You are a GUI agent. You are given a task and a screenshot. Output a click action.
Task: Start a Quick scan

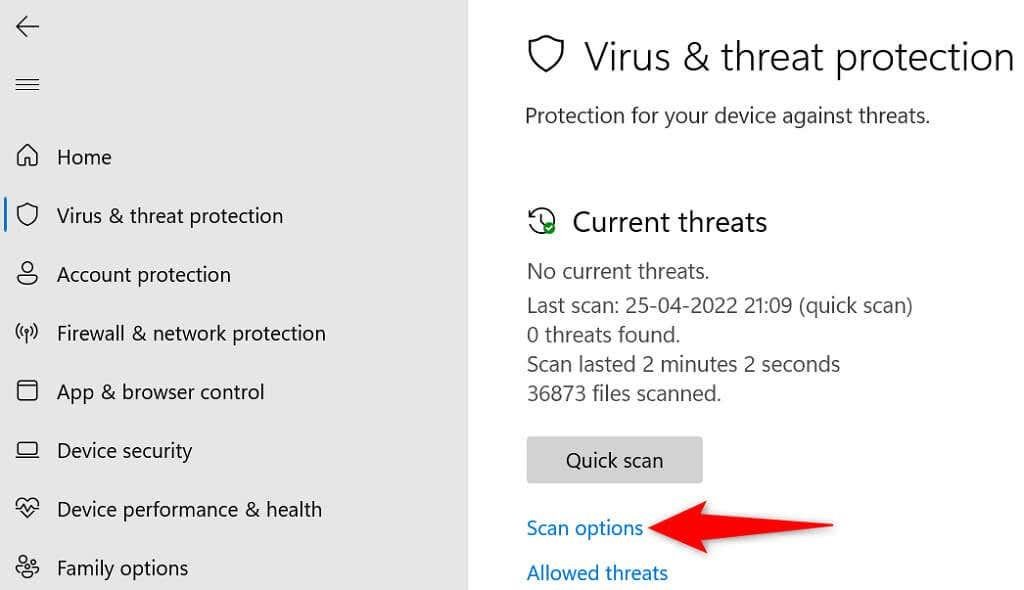(x=614, y=460)
